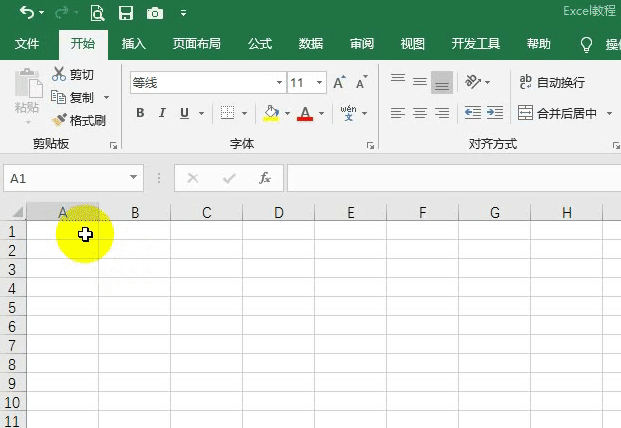Switch to the 页面布局 tab
621x428 pixels.
tap(197, 44)
